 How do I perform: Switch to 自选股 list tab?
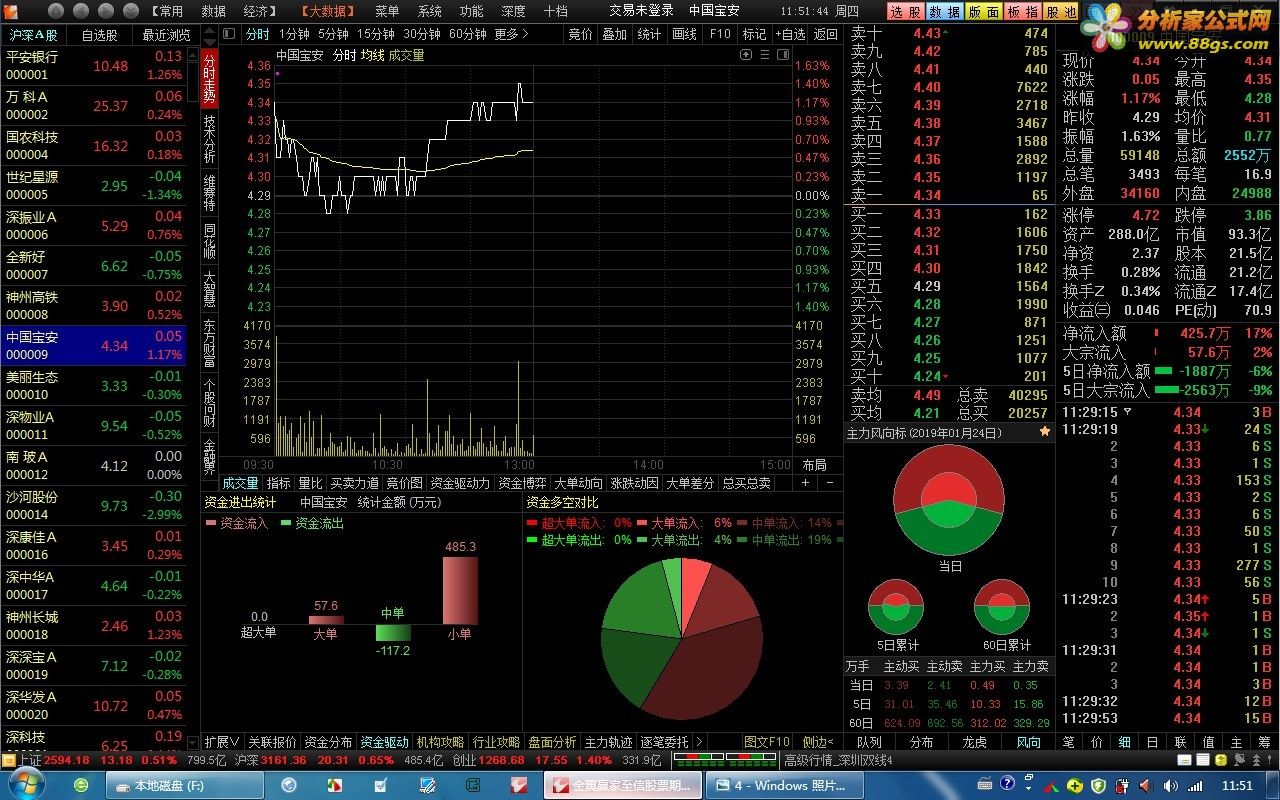[99, 34]
